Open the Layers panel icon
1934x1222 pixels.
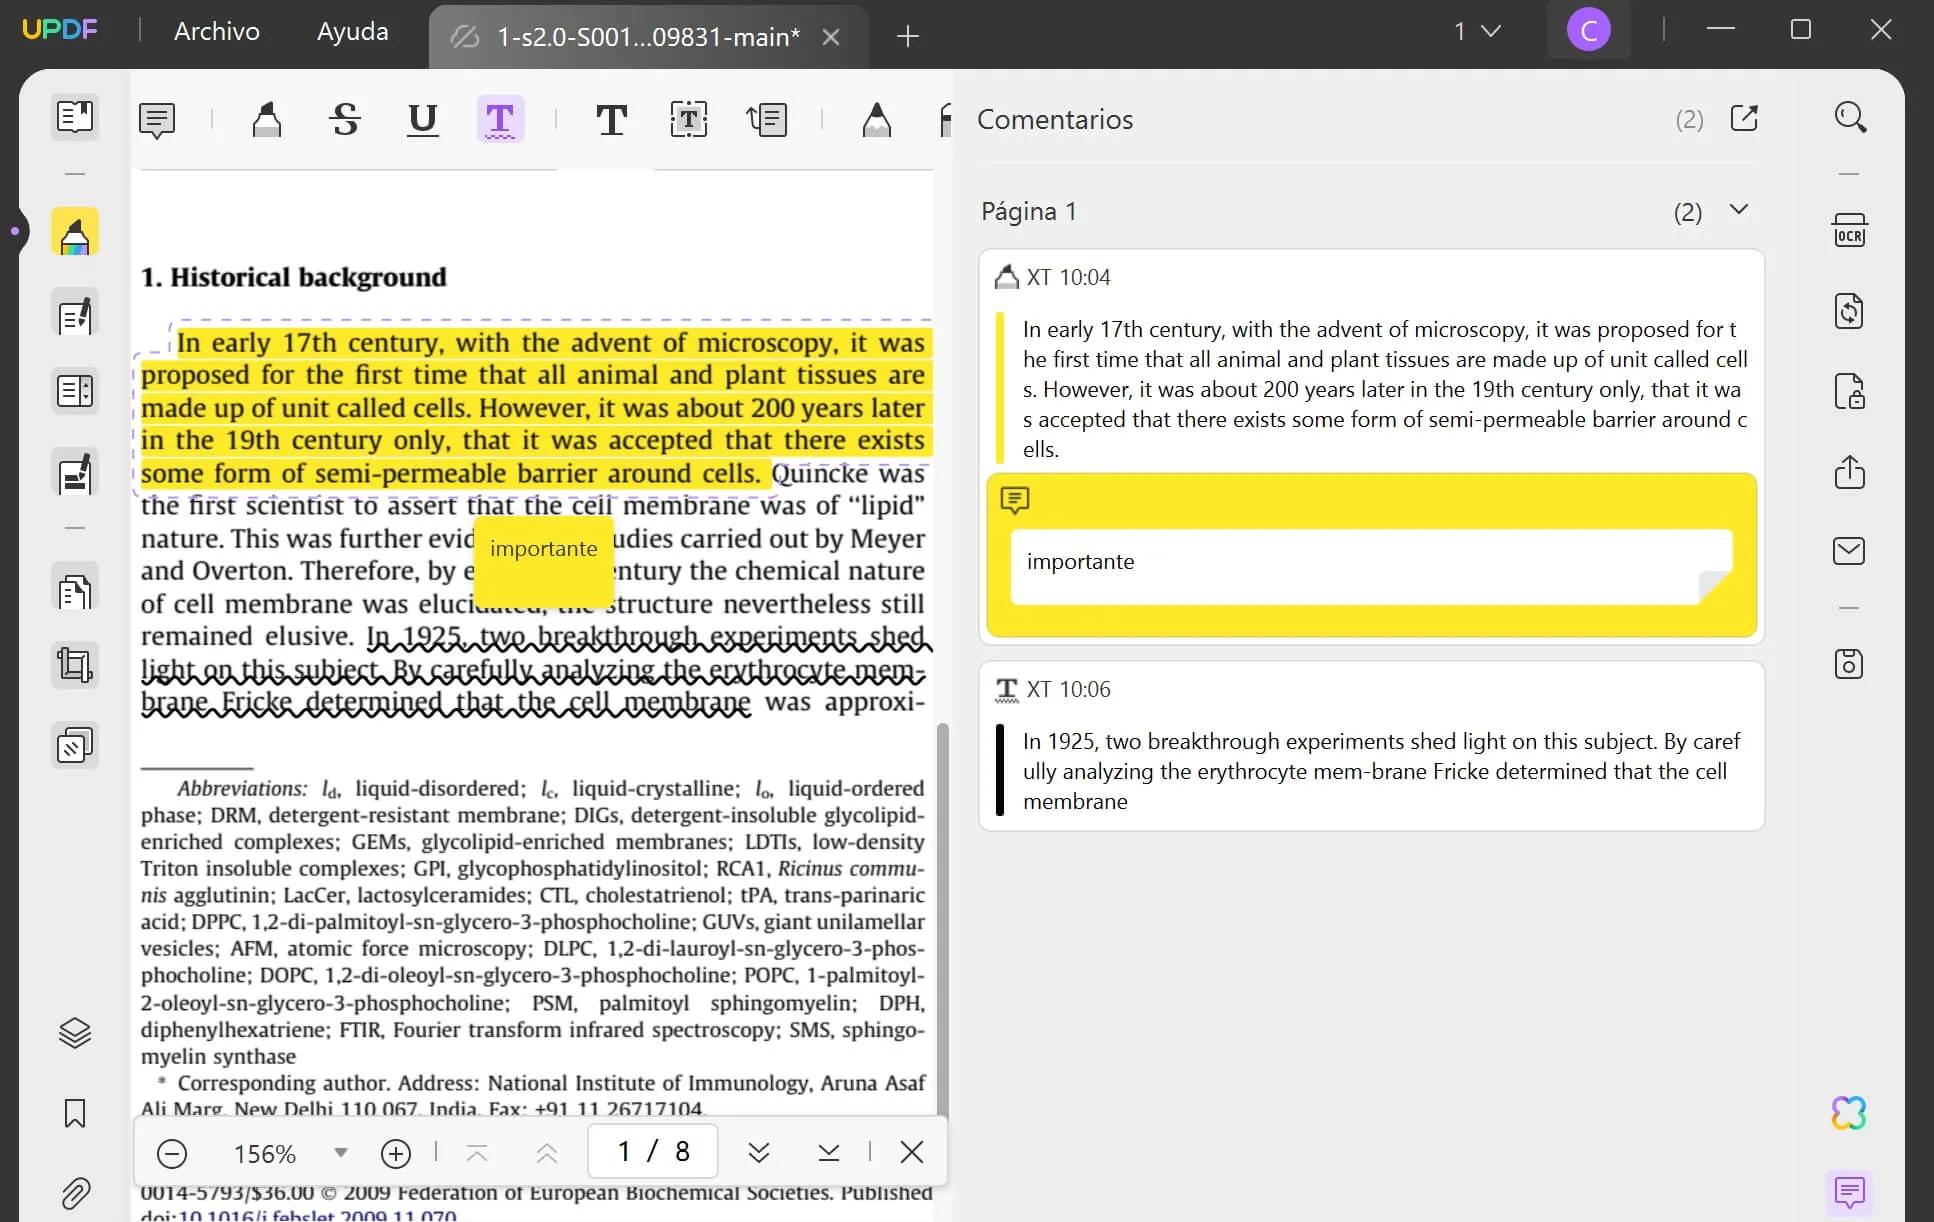pos(75,1032)
